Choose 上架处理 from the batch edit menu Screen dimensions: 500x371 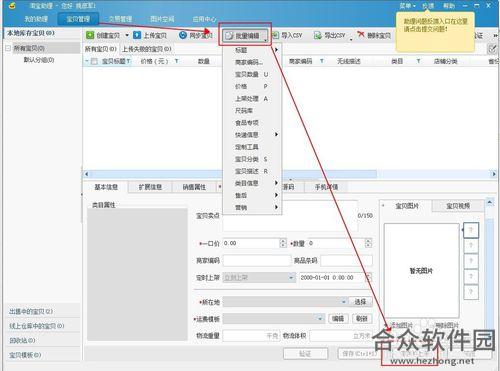pos(252,99)
